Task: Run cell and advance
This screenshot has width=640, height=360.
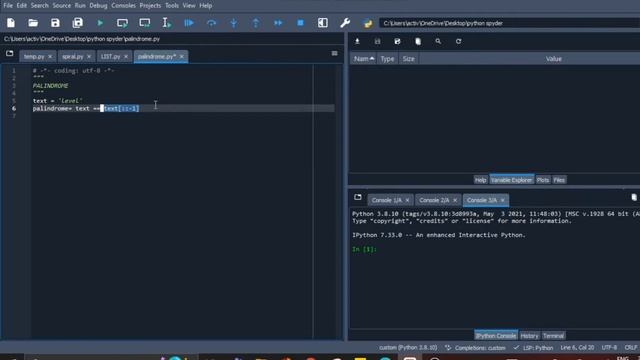Action: click(144, 23)
